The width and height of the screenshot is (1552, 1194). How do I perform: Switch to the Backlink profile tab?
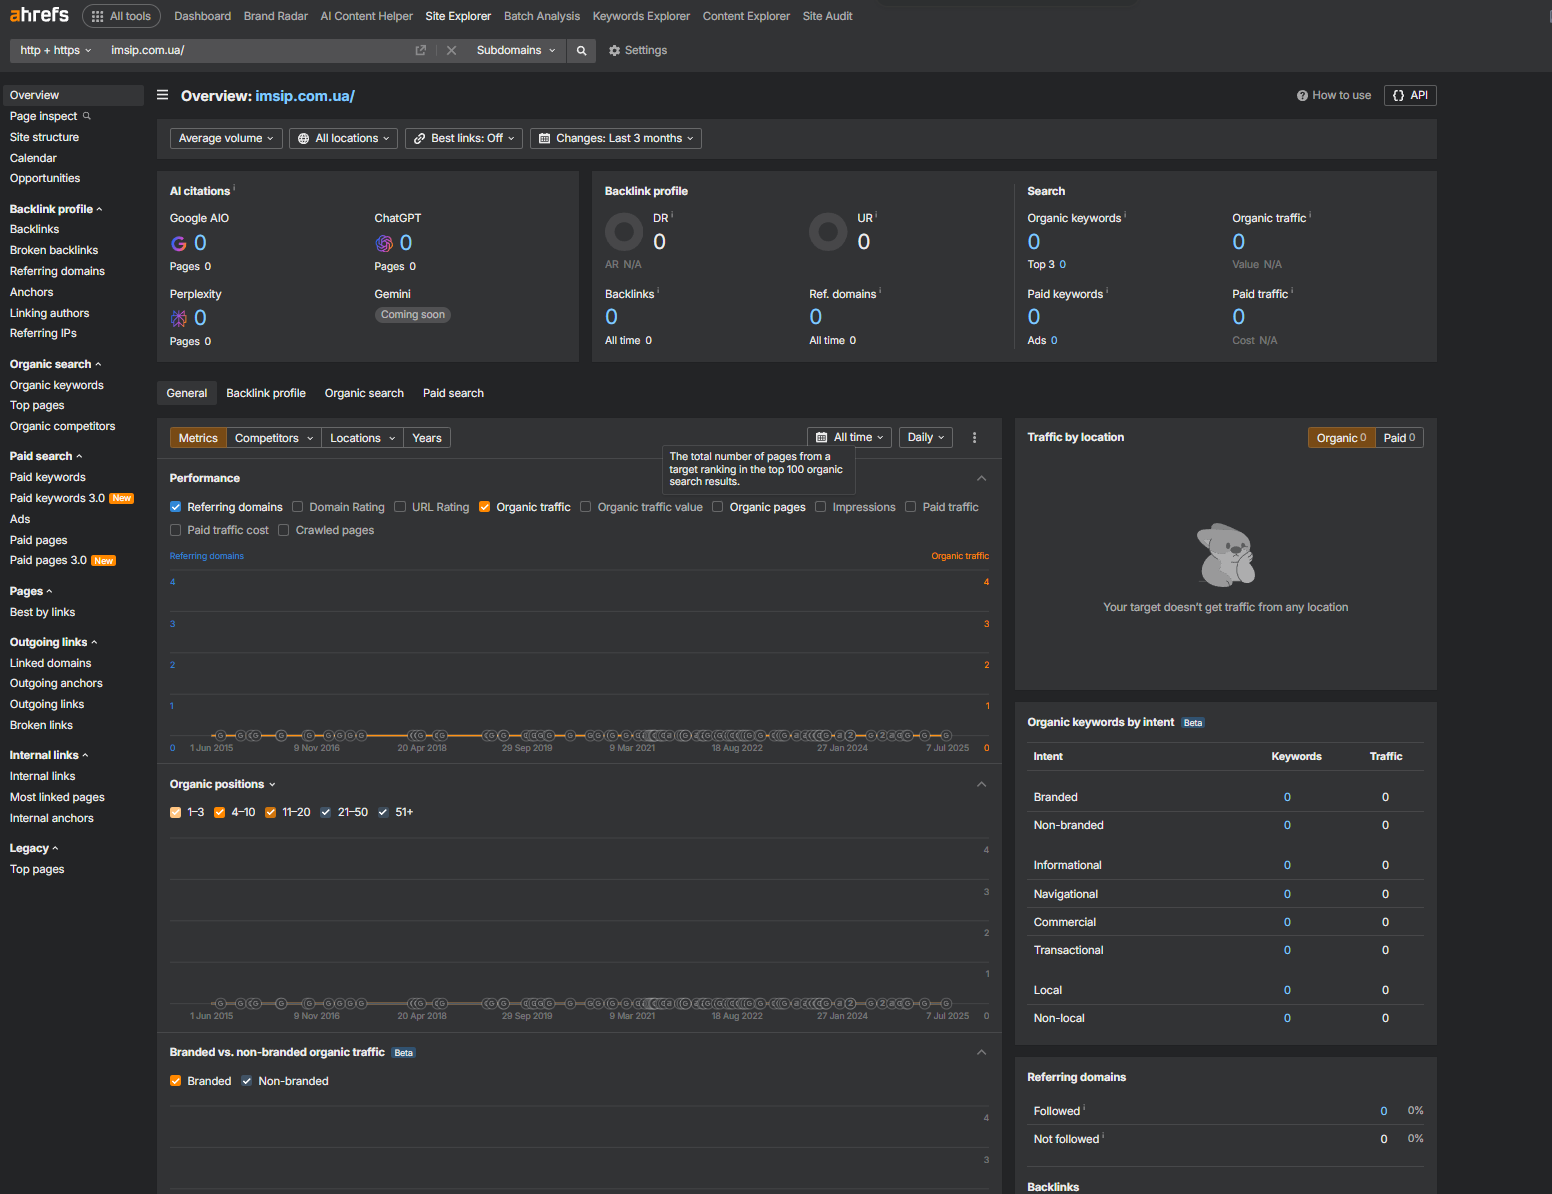[266, 393]
